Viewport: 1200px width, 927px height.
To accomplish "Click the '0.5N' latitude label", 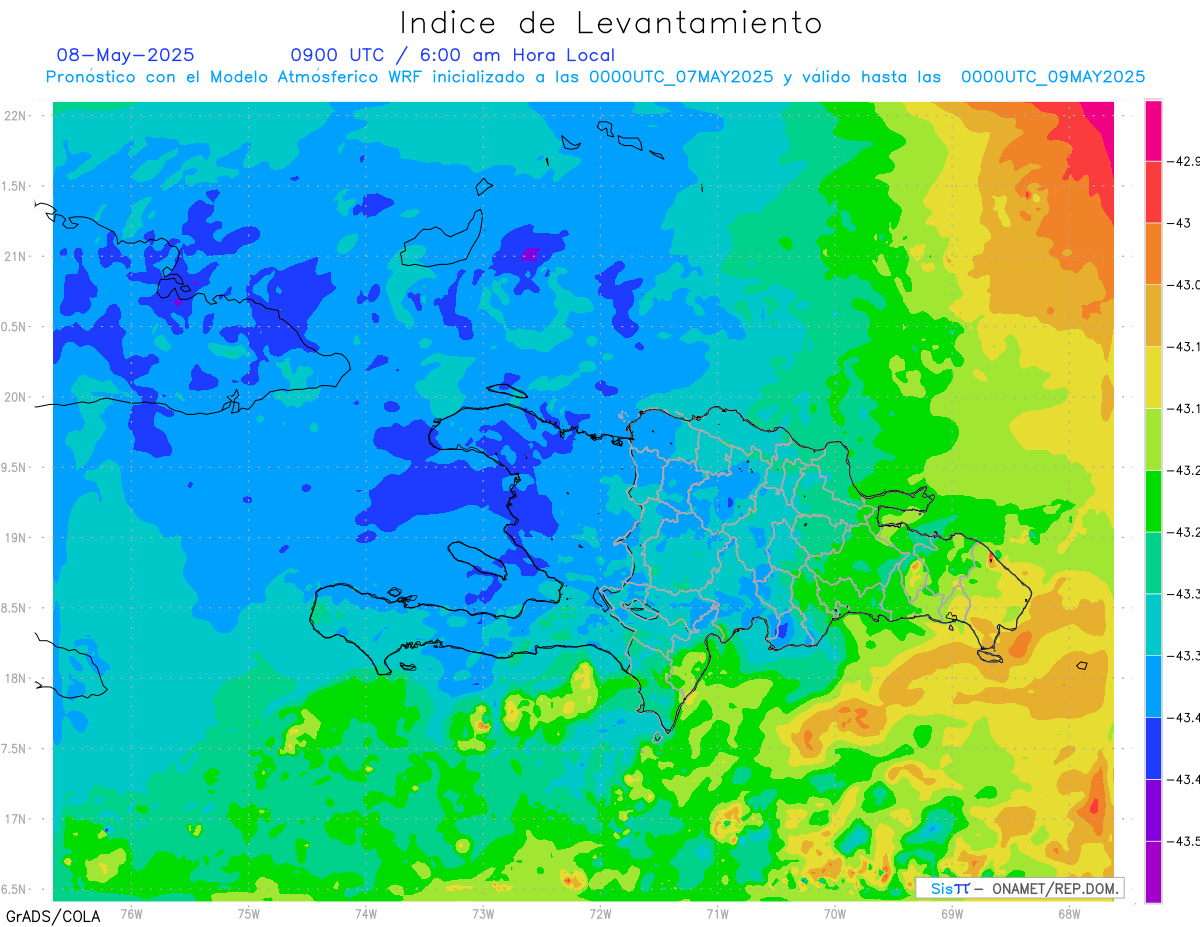I will point(15,327).
